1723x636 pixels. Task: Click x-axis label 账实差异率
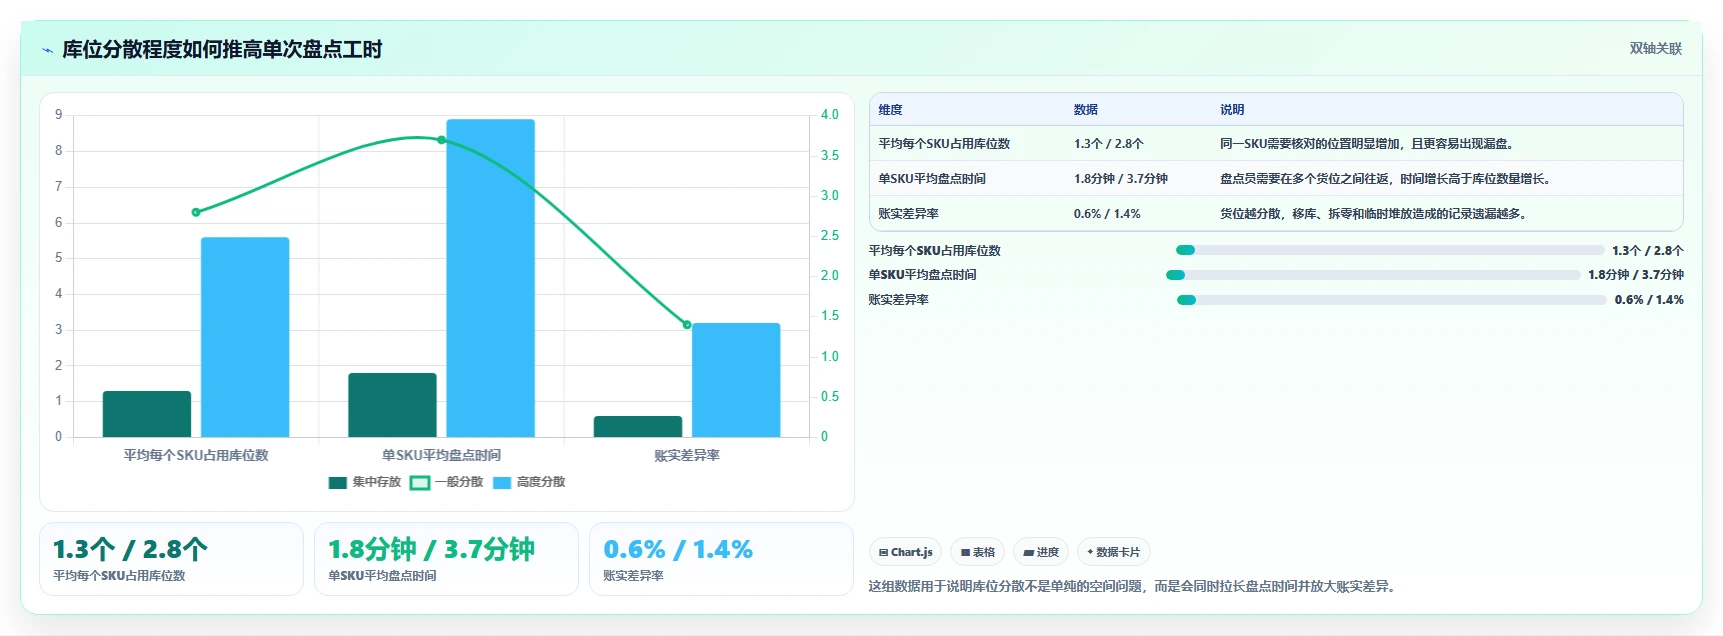687,455
